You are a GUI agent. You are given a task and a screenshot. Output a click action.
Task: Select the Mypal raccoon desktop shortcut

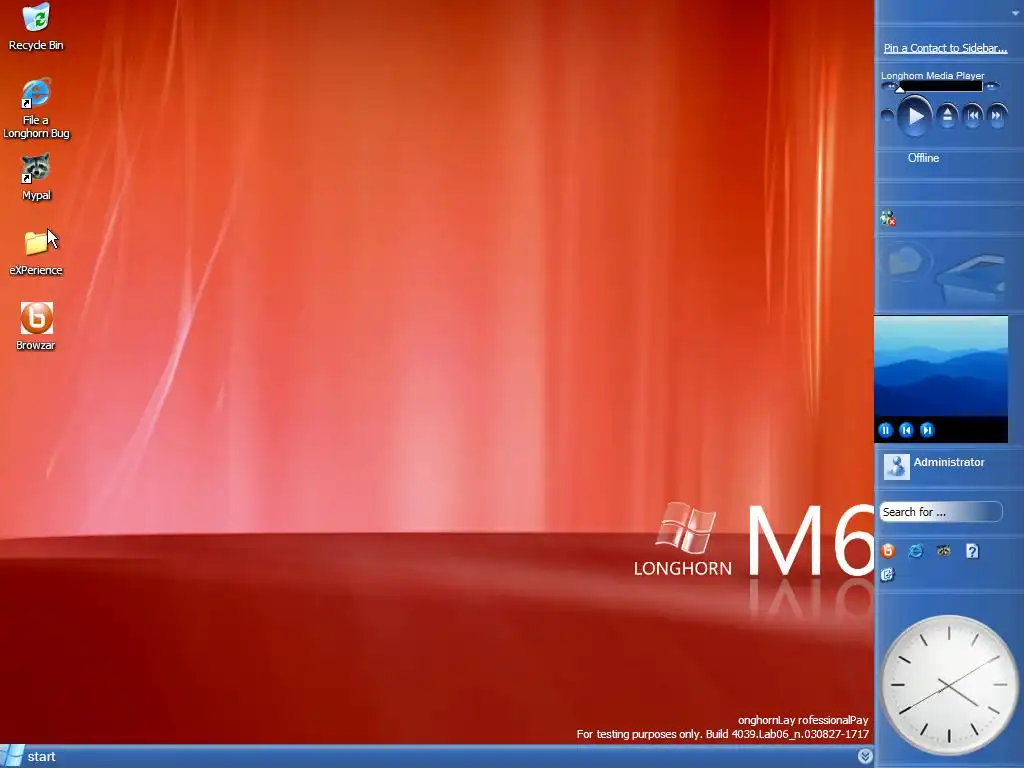[36, 177]
